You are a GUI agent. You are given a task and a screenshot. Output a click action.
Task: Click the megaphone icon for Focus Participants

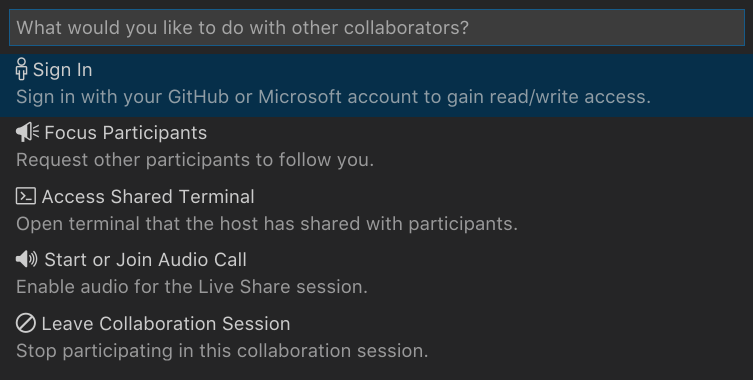pyautogui.click(x=27, y=132)
